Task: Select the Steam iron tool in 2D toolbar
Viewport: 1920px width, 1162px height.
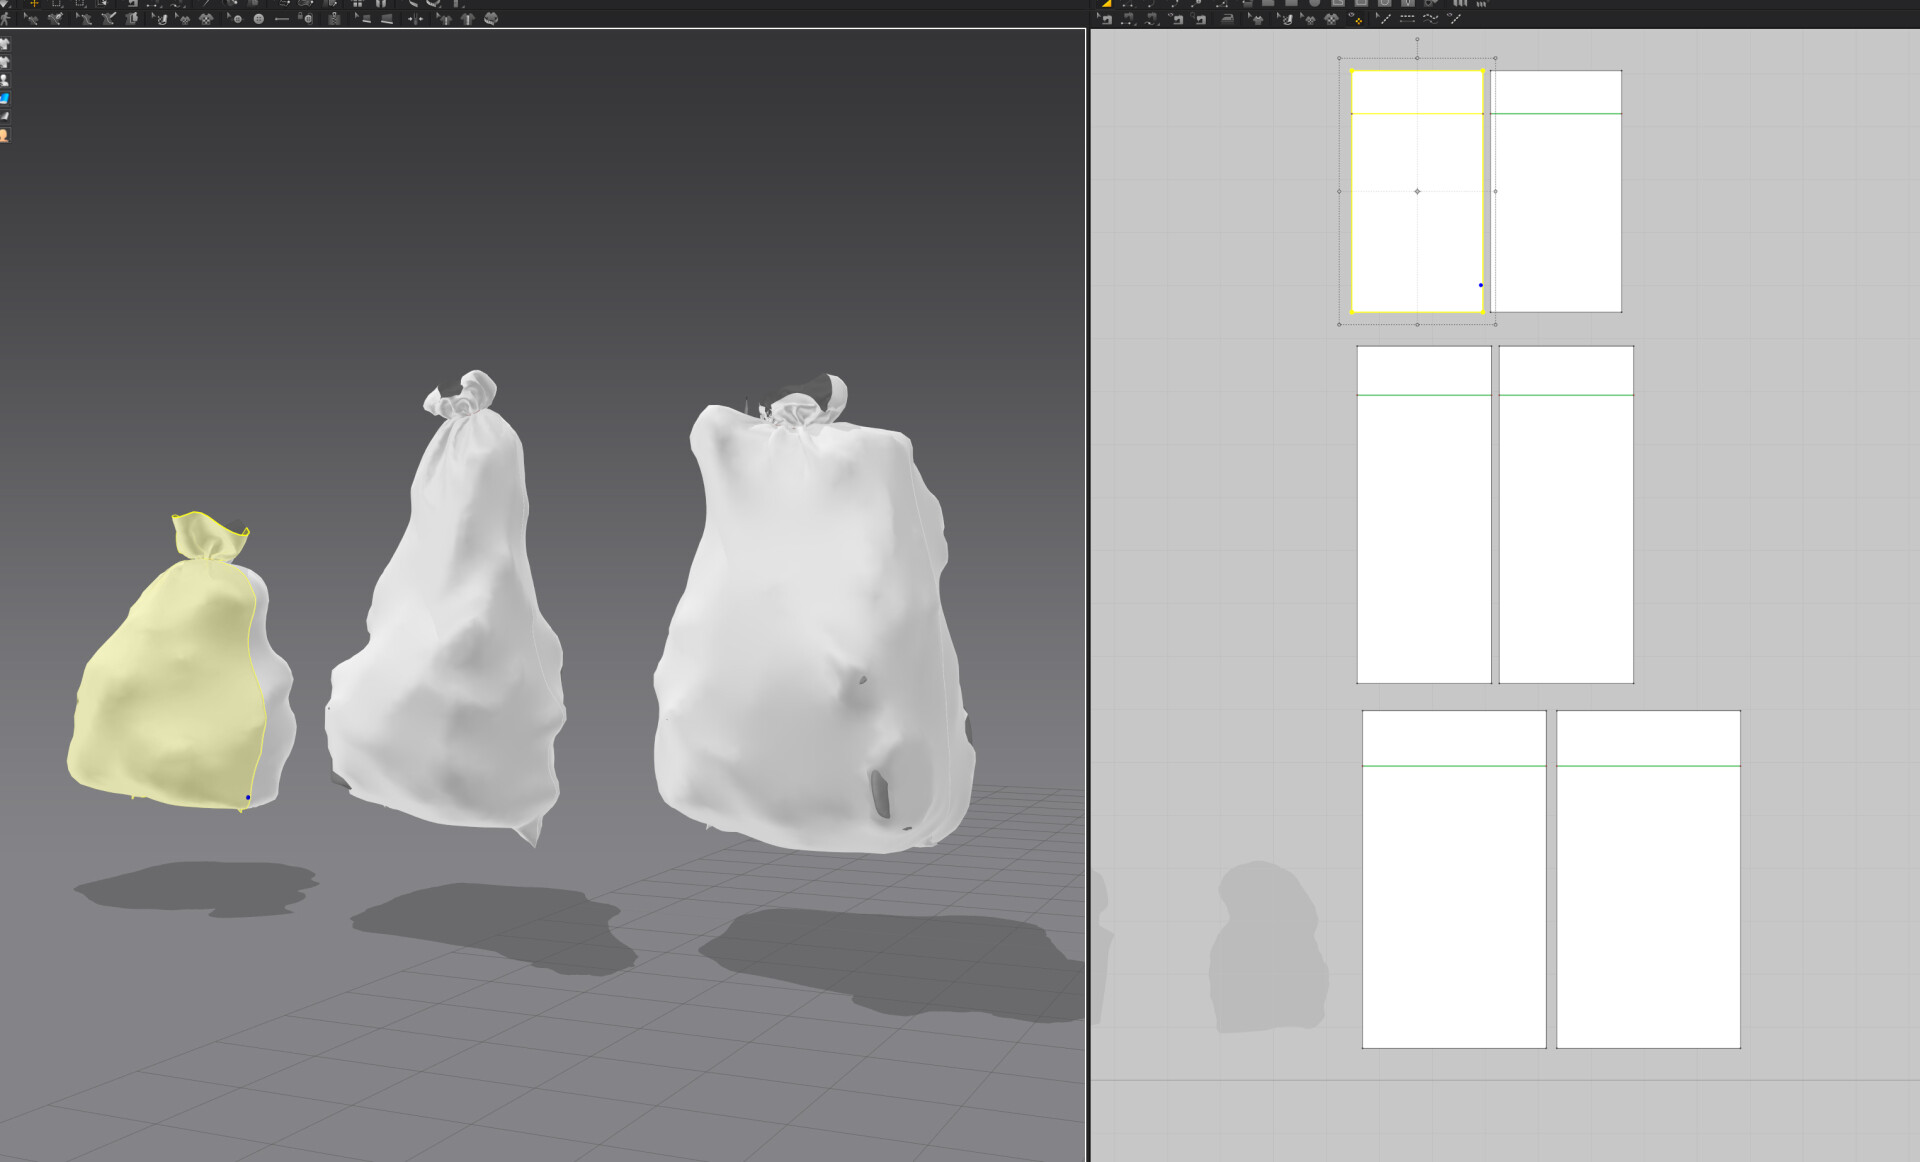Action: (1227, 18)
